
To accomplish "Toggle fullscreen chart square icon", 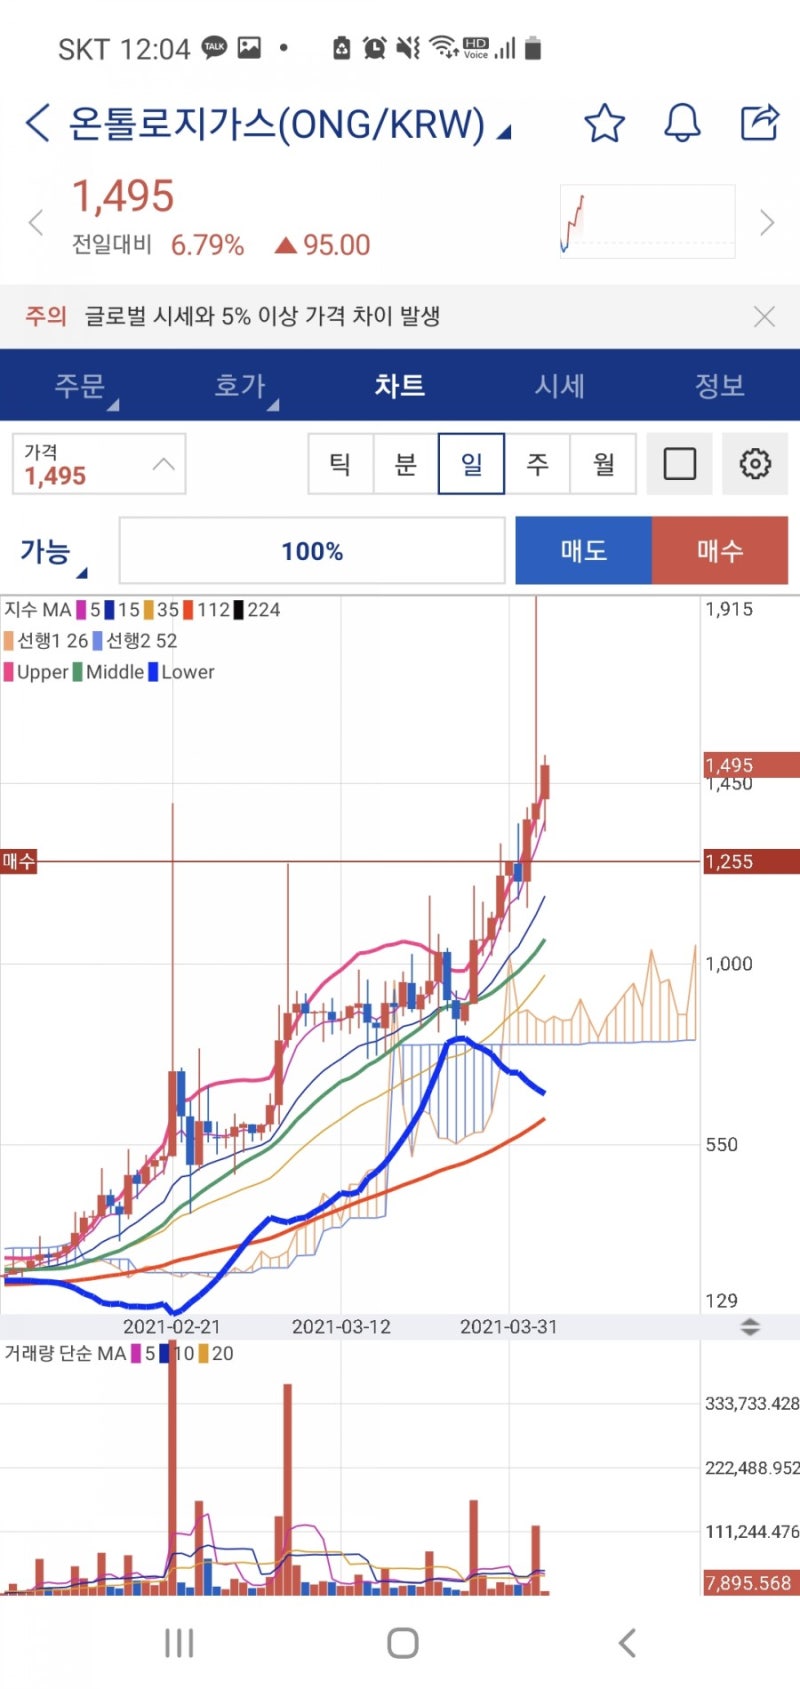I will click(x=680, y=464).
